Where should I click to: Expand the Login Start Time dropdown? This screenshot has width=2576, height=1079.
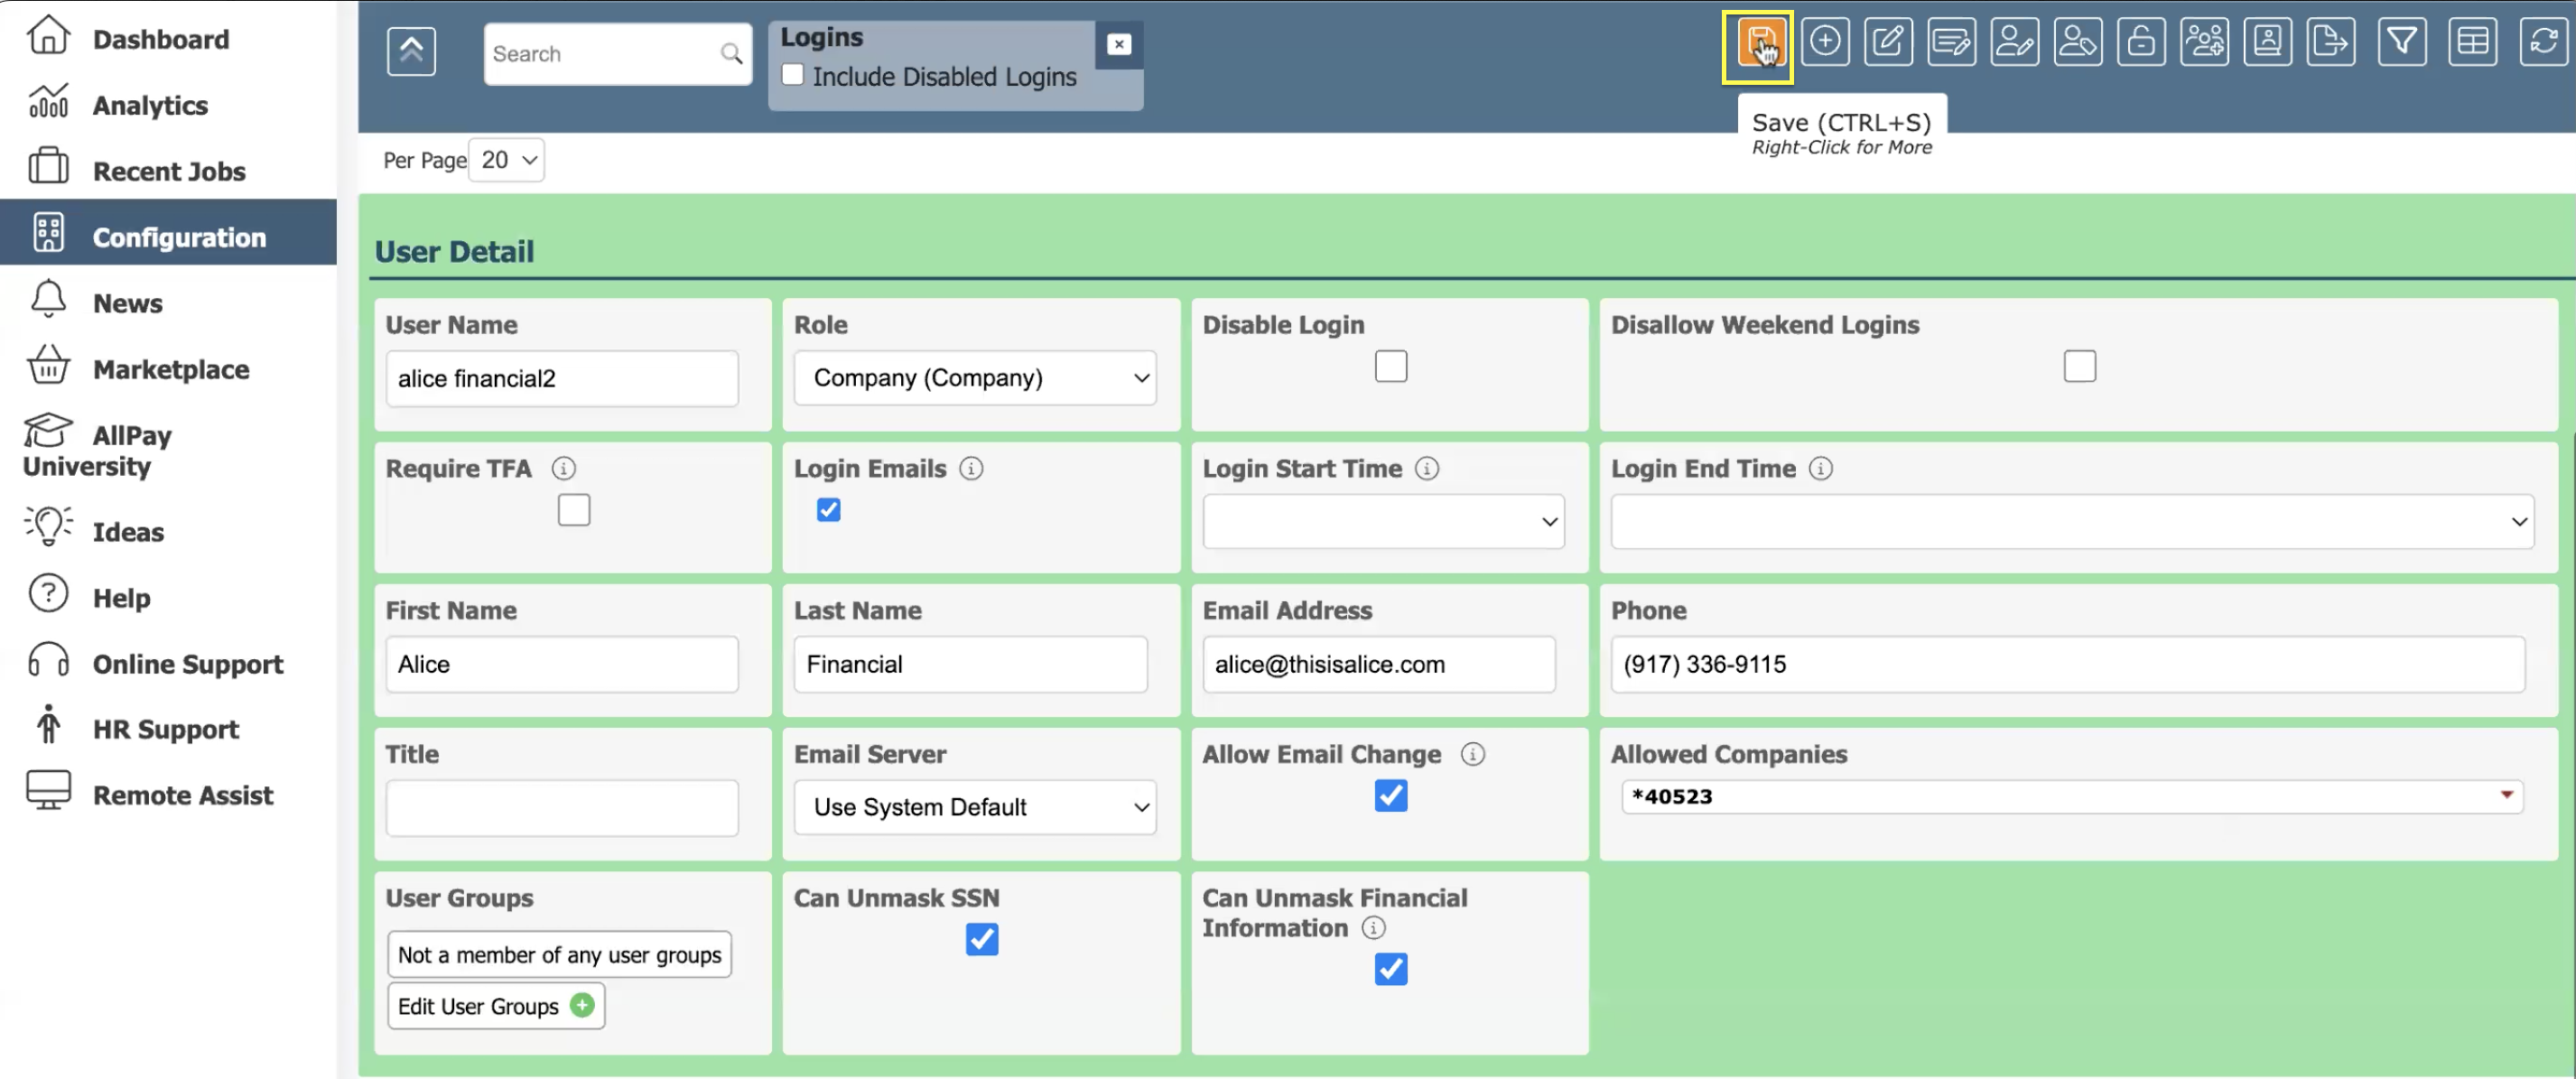[x=1382, y=521]
